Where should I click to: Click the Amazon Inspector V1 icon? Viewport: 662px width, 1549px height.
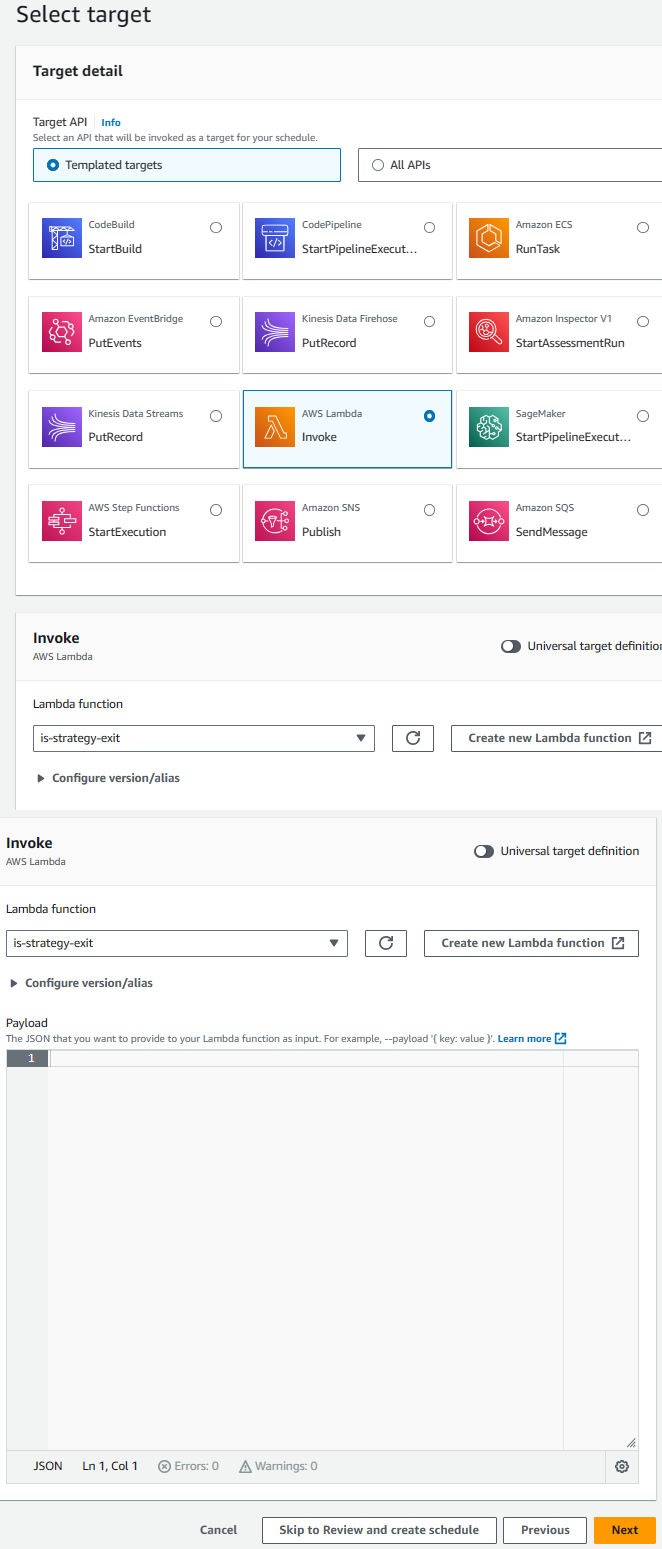489,332
